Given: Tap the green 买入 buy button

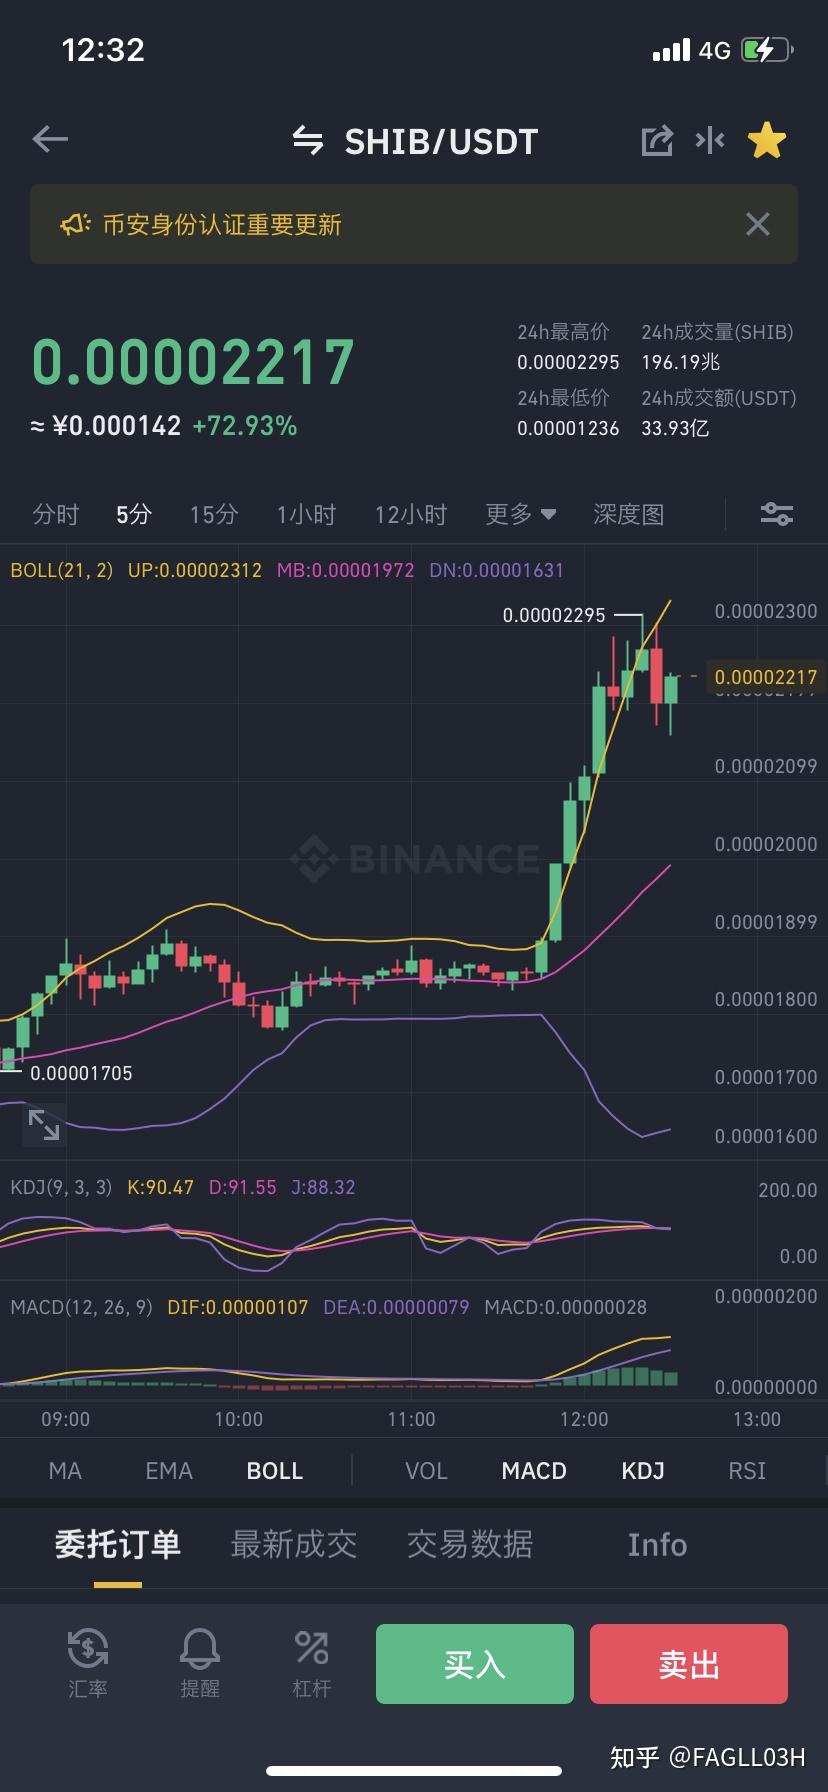Looking at the screenshot, I should 475,1664.
